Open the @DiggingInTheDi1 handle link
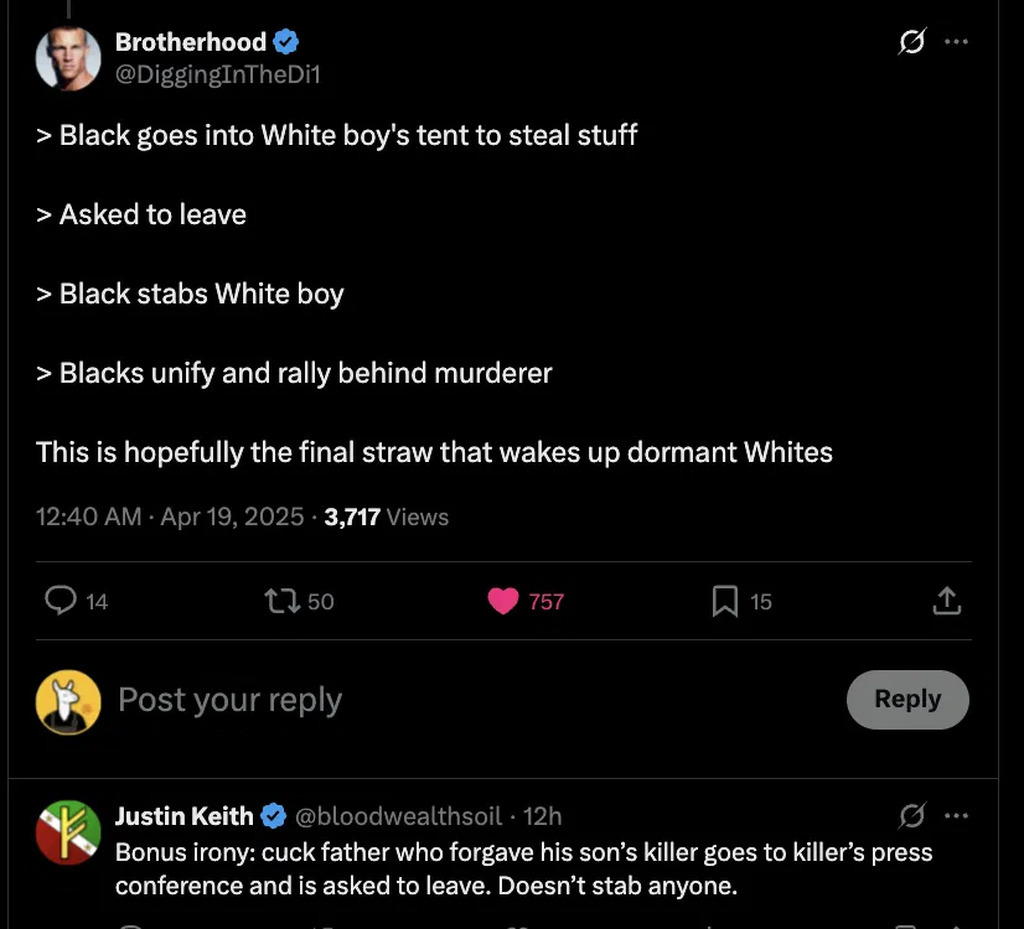Viewport: 1024px width, 929px height. 218,74
